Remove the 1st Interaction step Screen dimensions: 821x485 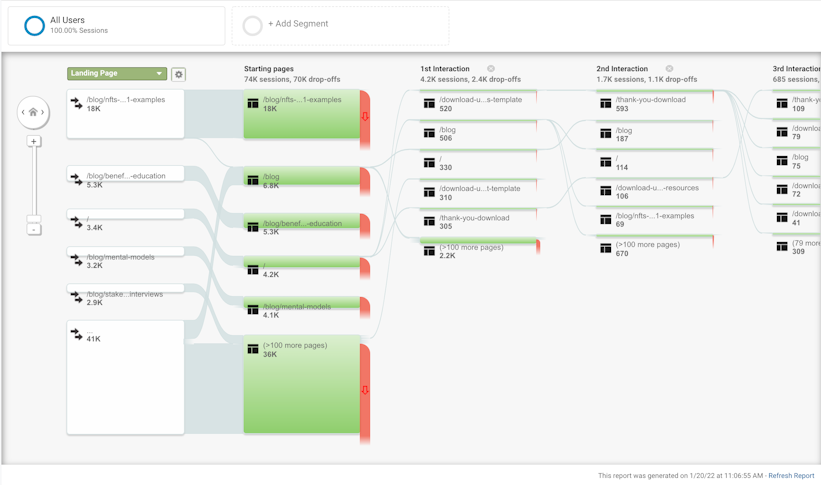point(491,69)
